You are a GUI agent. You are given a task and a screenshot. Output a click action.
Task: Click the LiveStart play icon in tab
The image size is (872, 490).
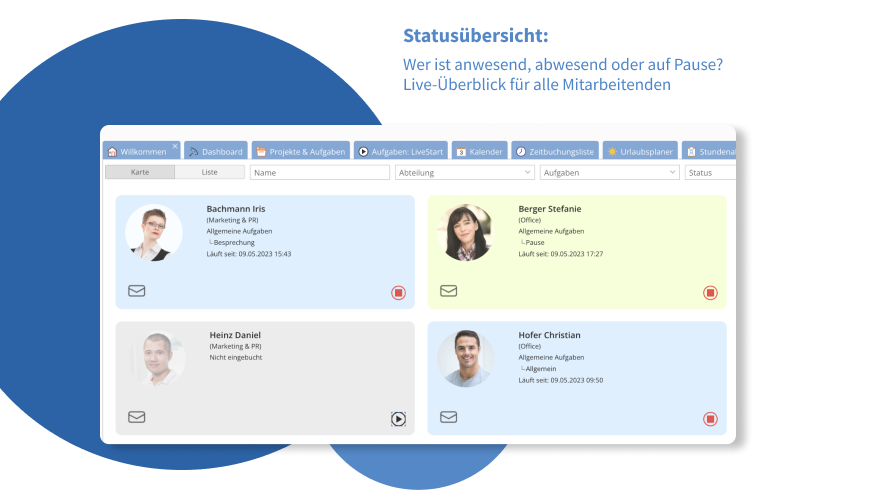tap(363, 151)
